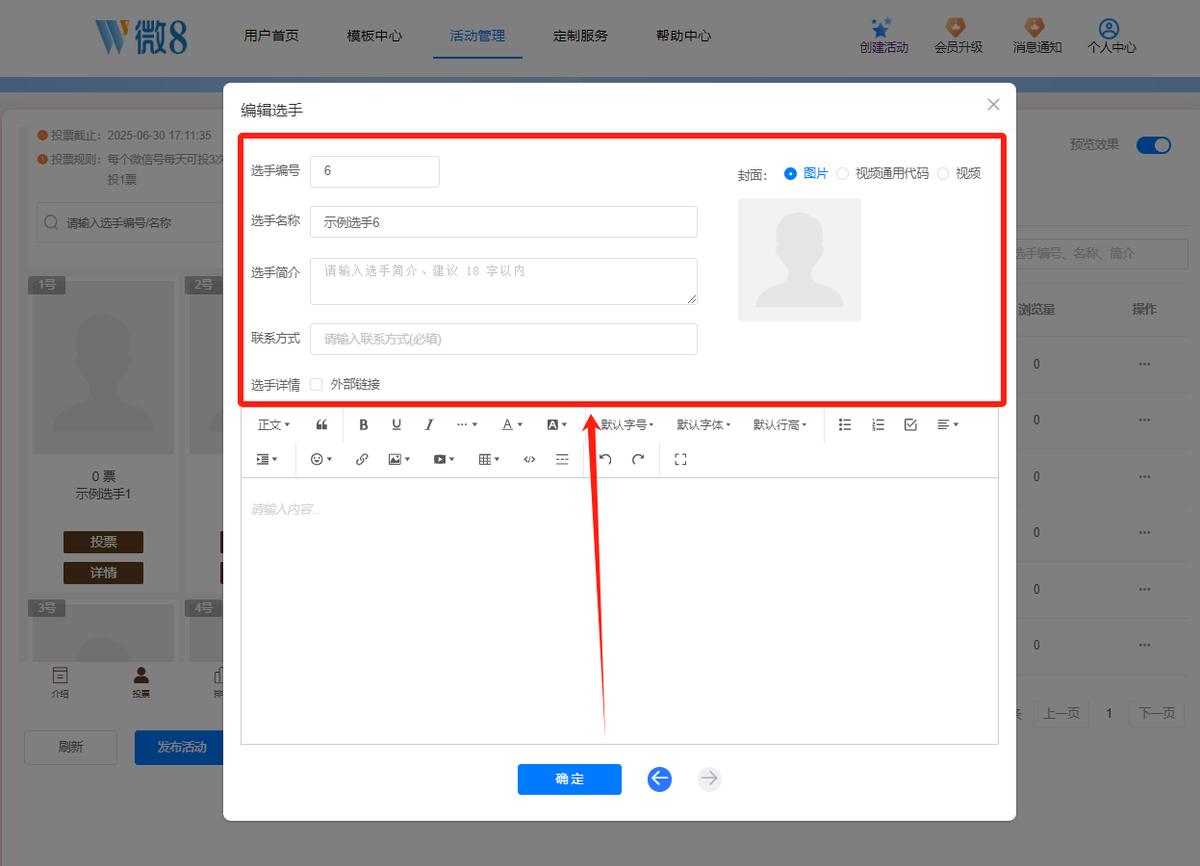Open the text alignment dropdown
Image resolution: width=1200 pixels, height=866 pixels.
(x=947, y=425)
